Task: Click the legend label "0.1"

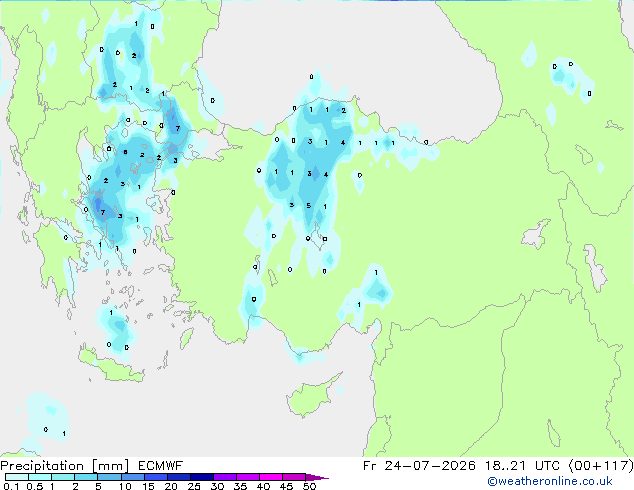Action: pyautogui.click(x=11, y=486)
